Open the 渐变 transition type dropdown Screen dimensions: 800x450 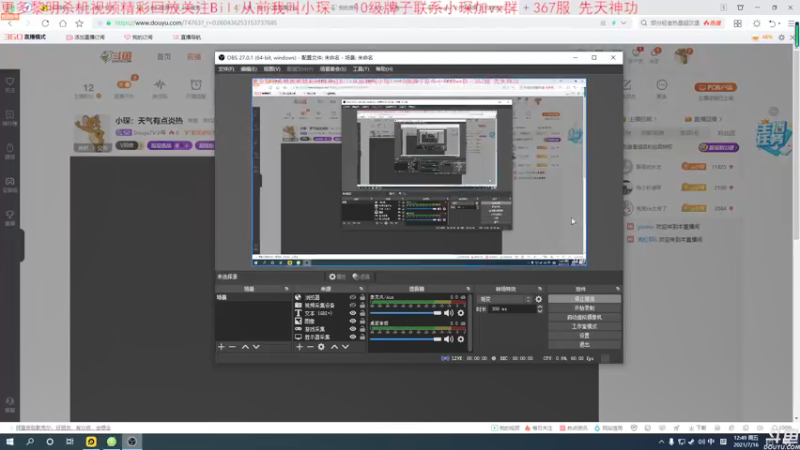point(505,299)
